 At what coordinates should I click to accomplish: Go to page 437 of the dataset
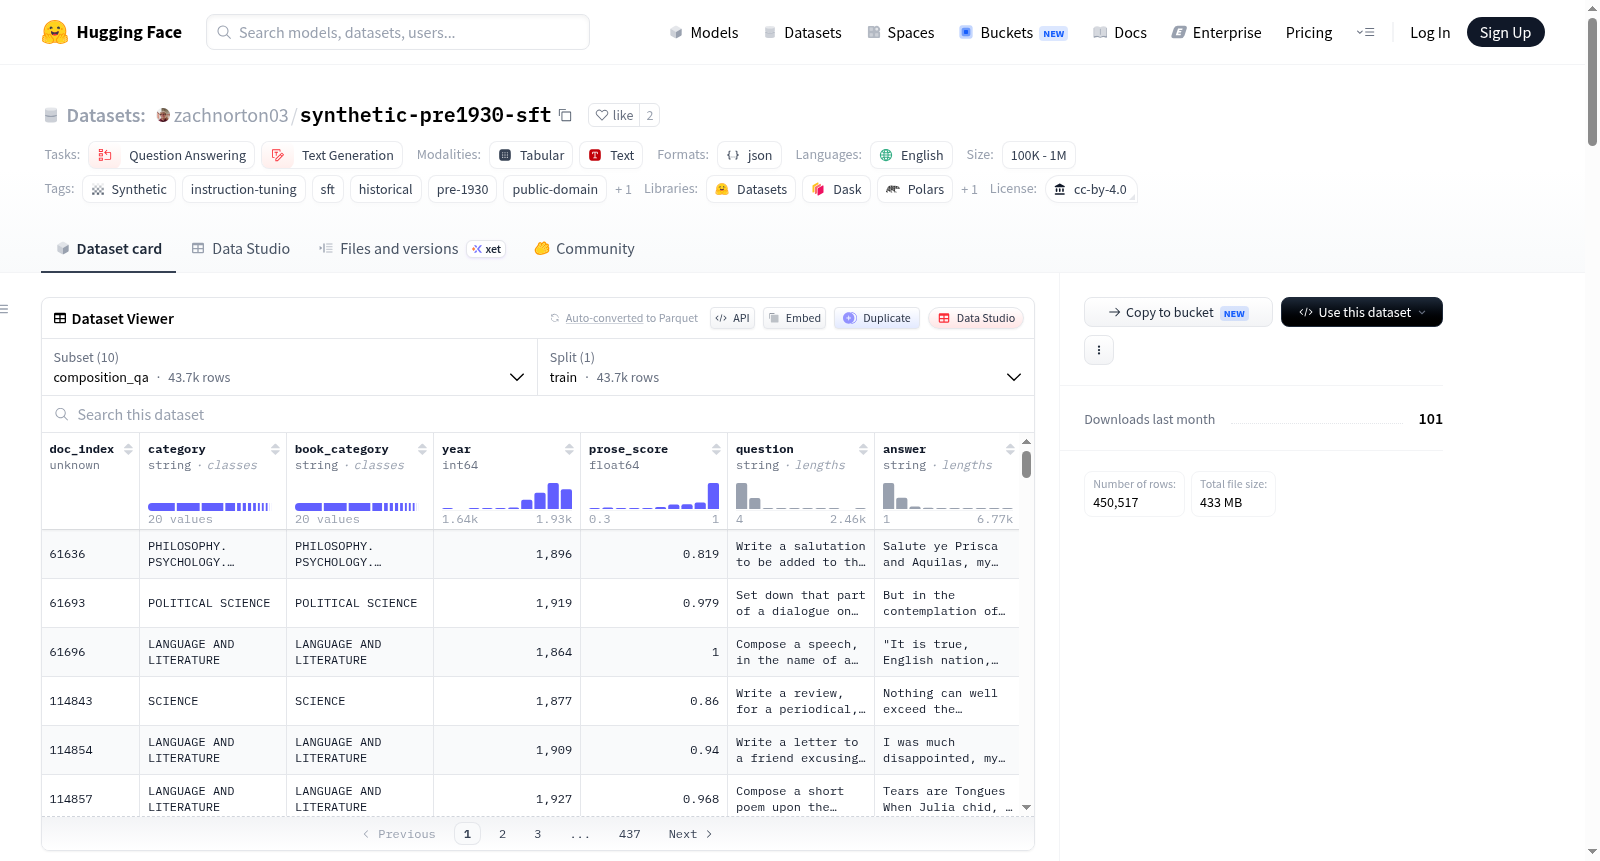pos(629,834)
